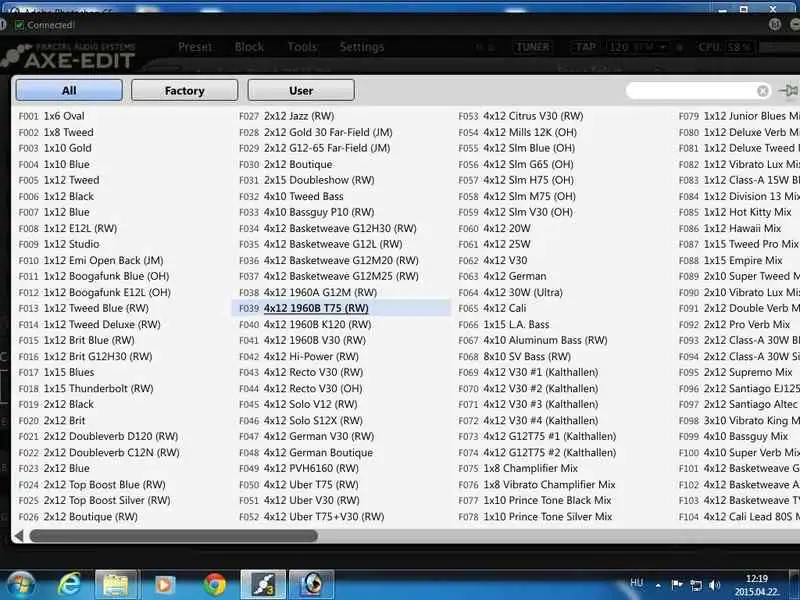Launch Internet Explorer from taskbar
Viewport: 800px width, 600px height.
[69, 585]
